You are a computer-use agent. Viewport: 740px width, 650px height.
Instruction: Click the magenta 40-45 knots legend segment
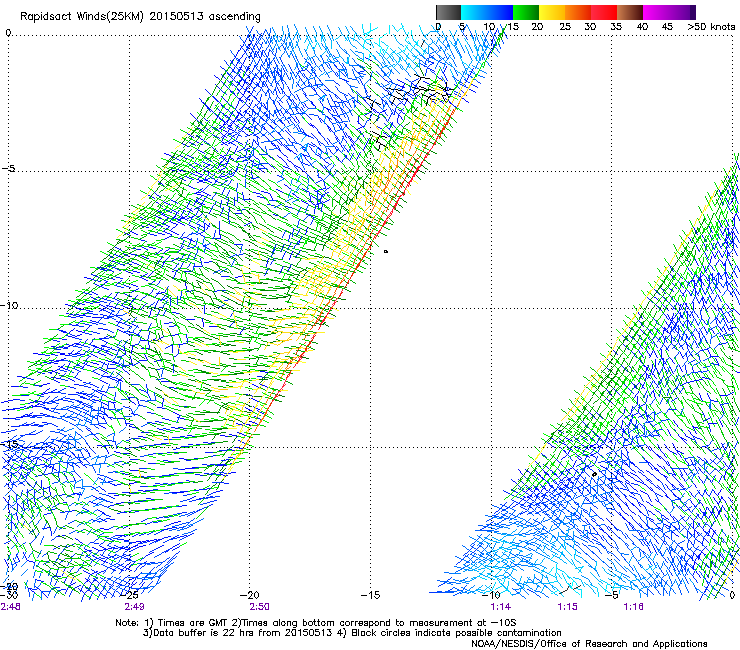coord(656,12)
